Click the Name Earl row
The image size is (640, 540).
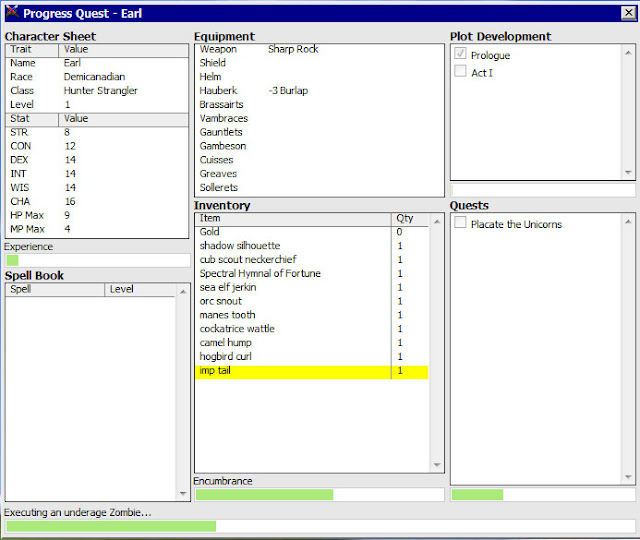(x=97, y=63)
